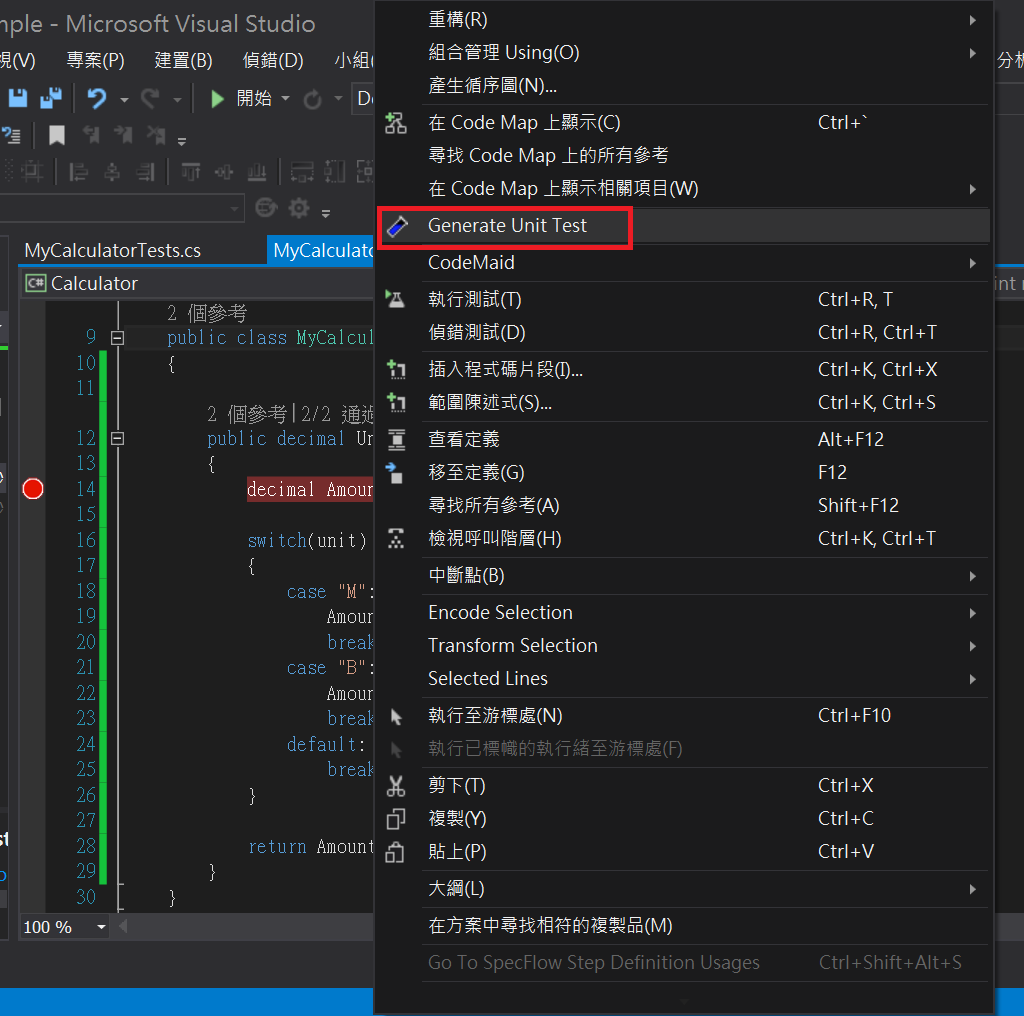This screenshot has height=1016, width=1024.
Task: Choose 尋找 Code Map 上的所有參考
Action: (x=683, y=155)
